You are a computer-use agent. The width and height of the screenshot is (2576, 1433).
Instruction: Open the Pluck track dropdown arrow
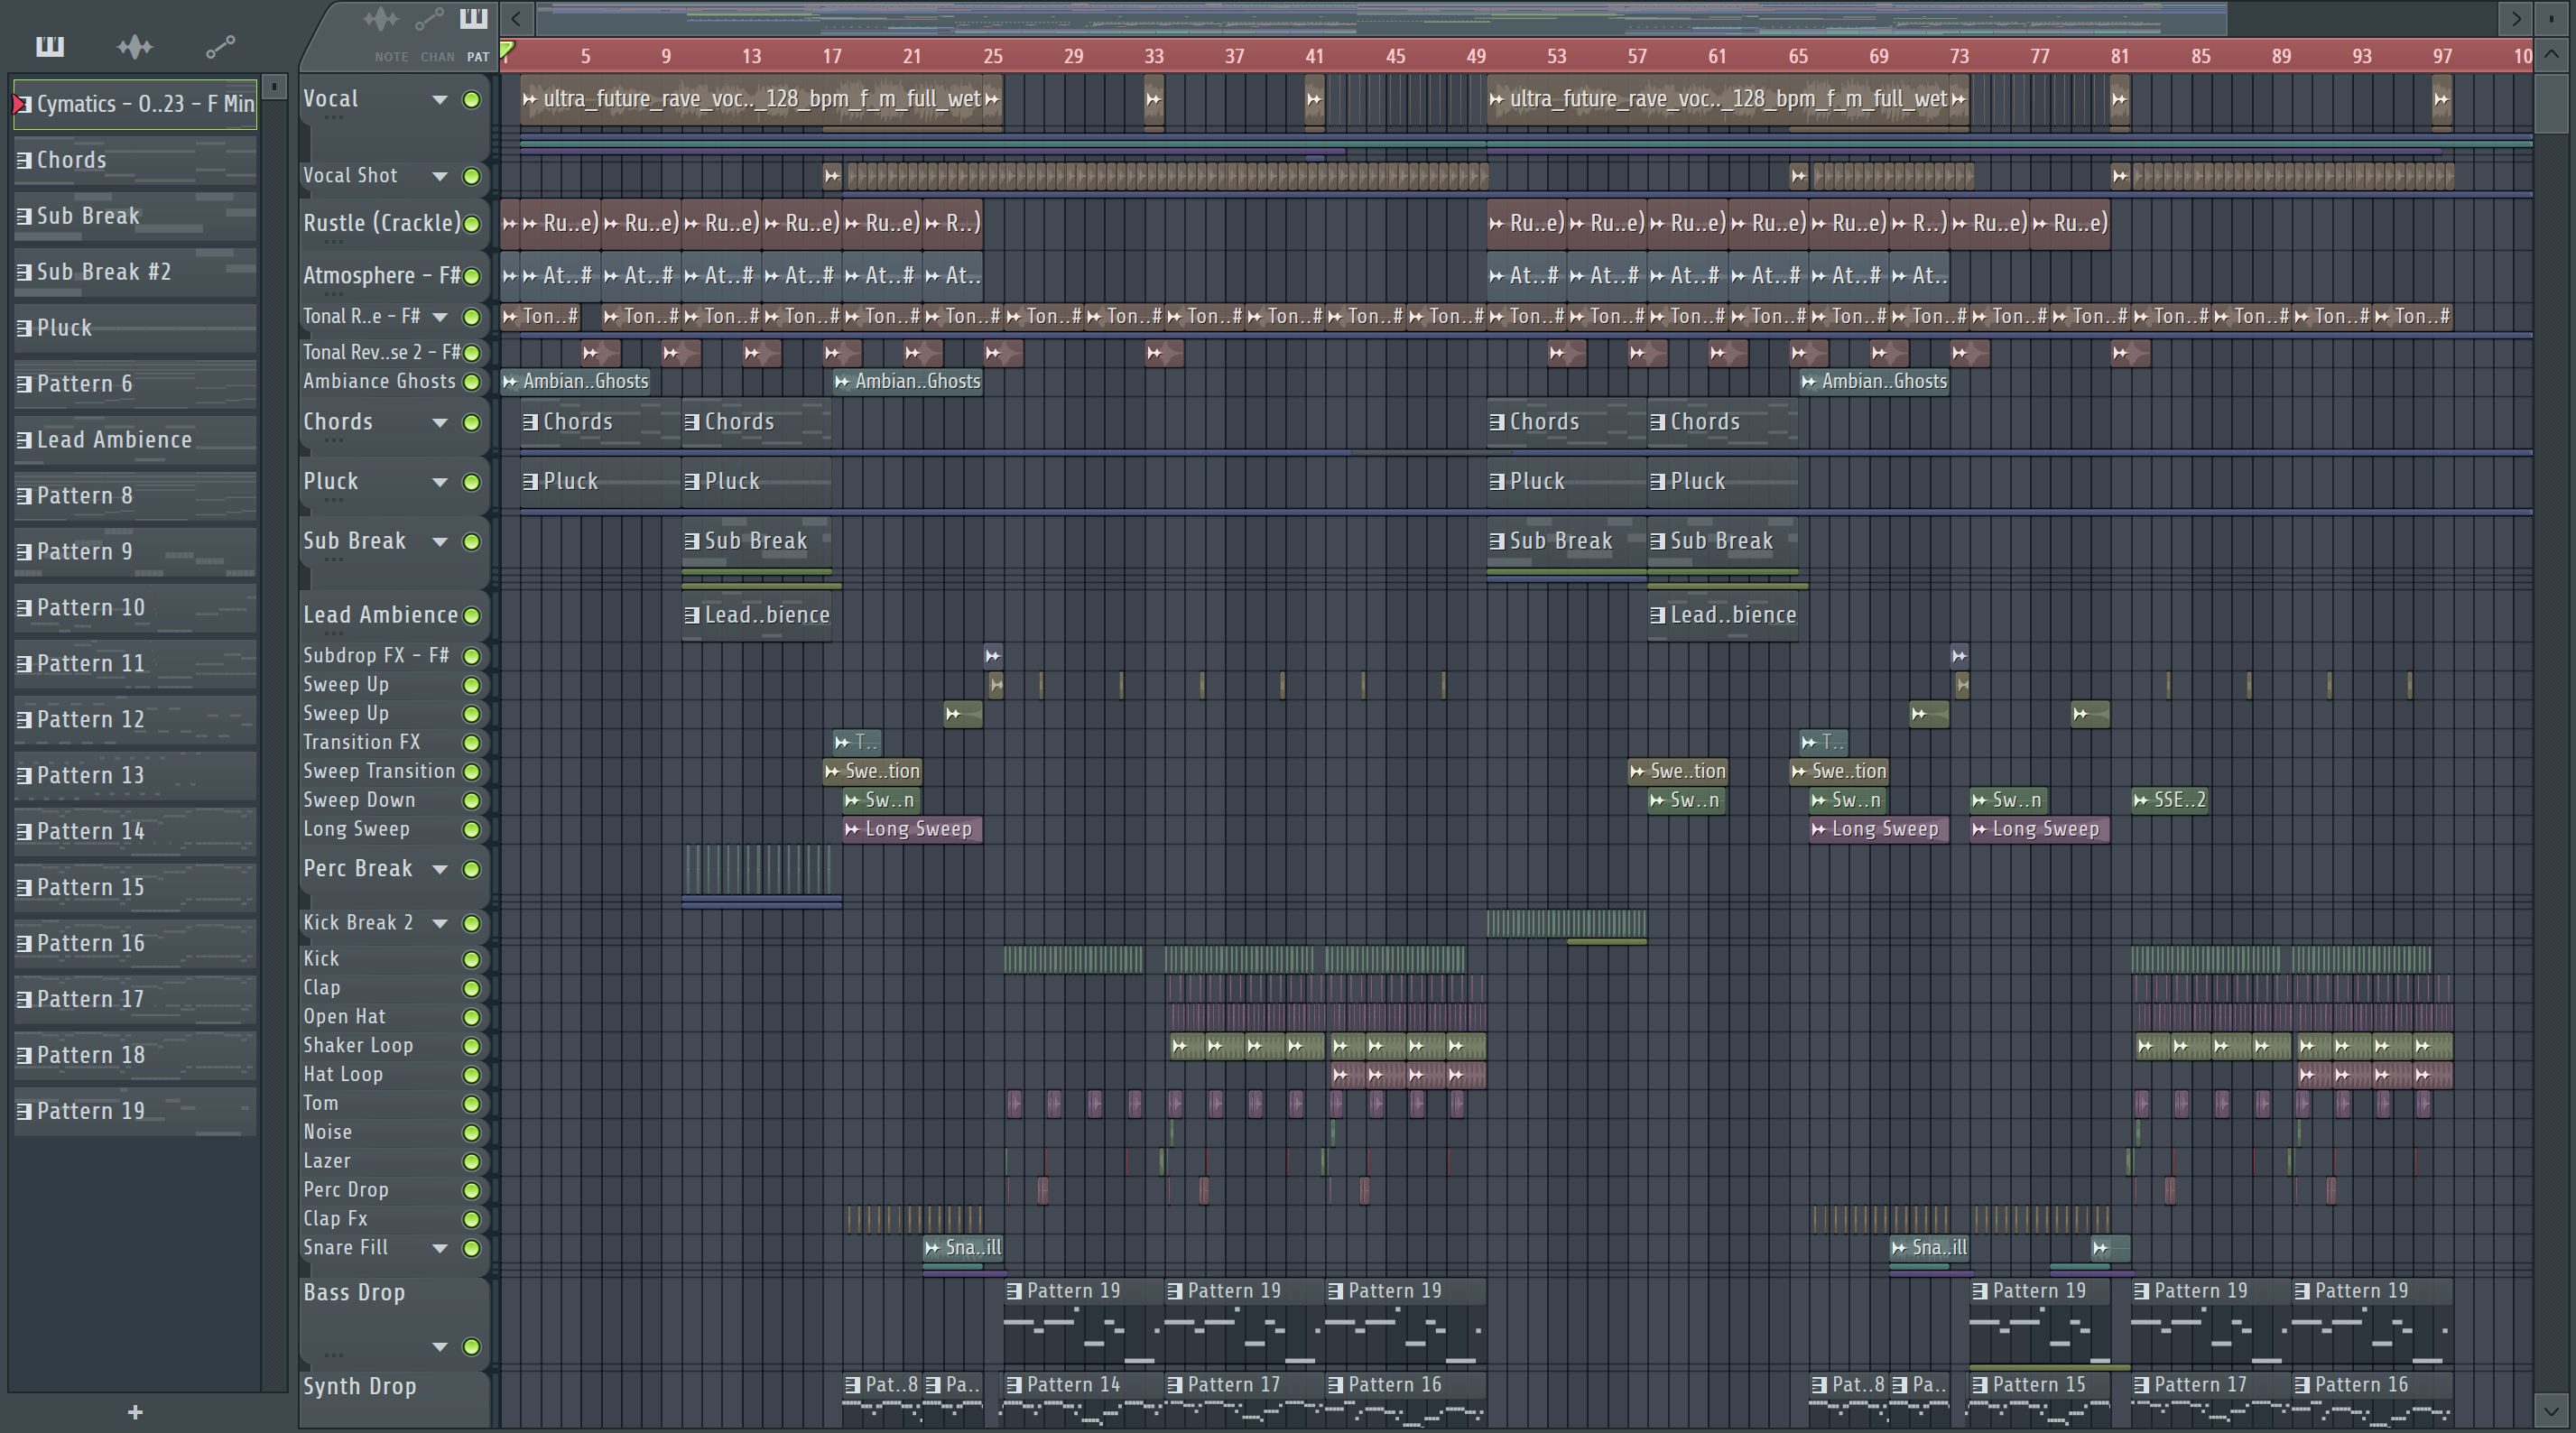[x=439, y=482]
